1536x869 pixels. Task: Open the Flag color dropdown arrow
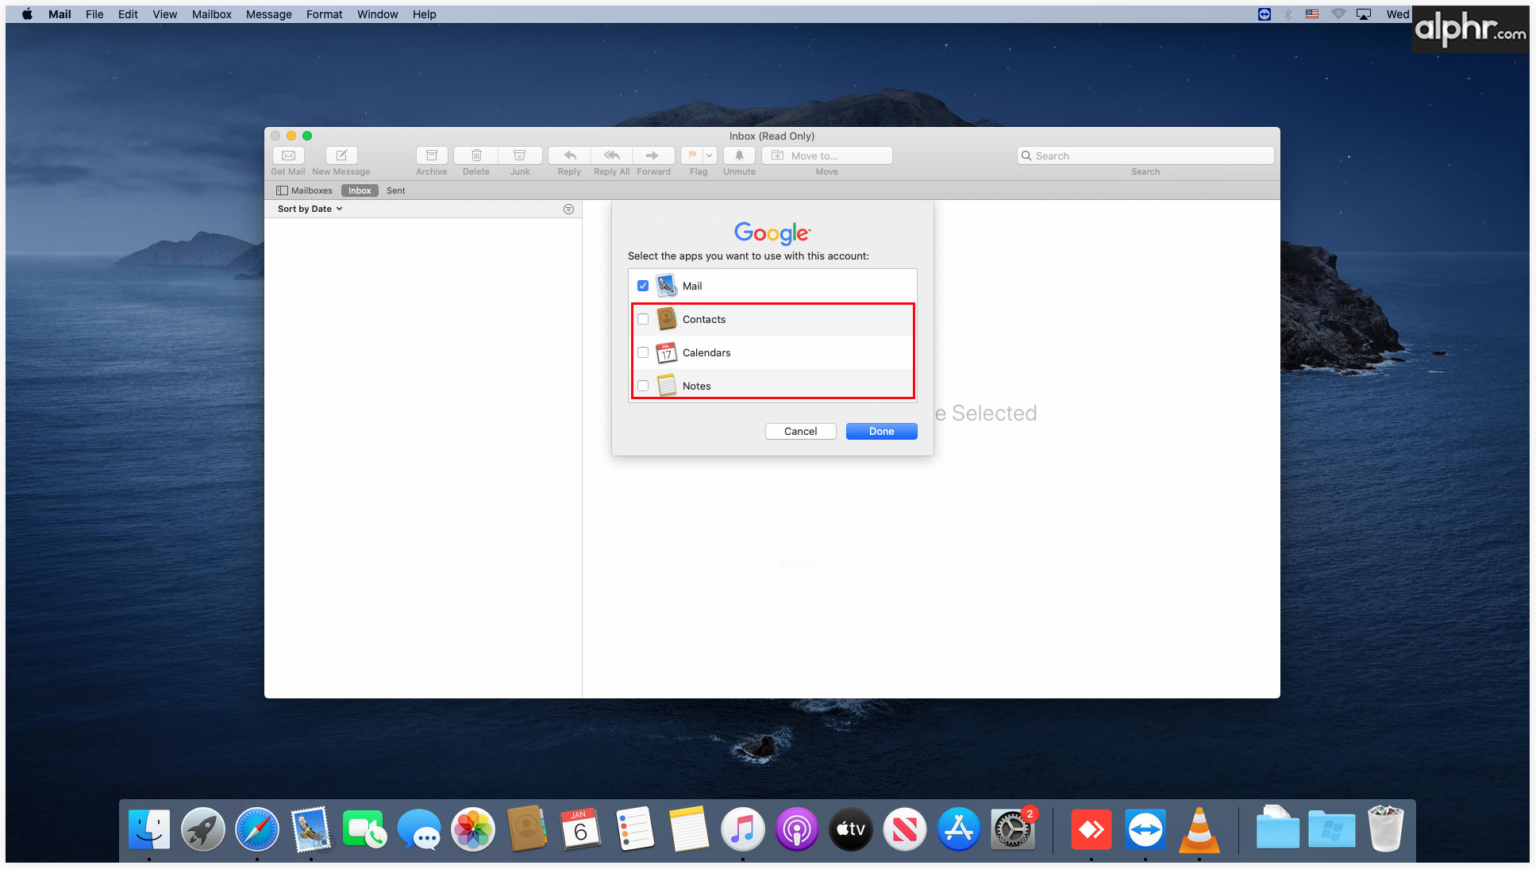(708, 155)
